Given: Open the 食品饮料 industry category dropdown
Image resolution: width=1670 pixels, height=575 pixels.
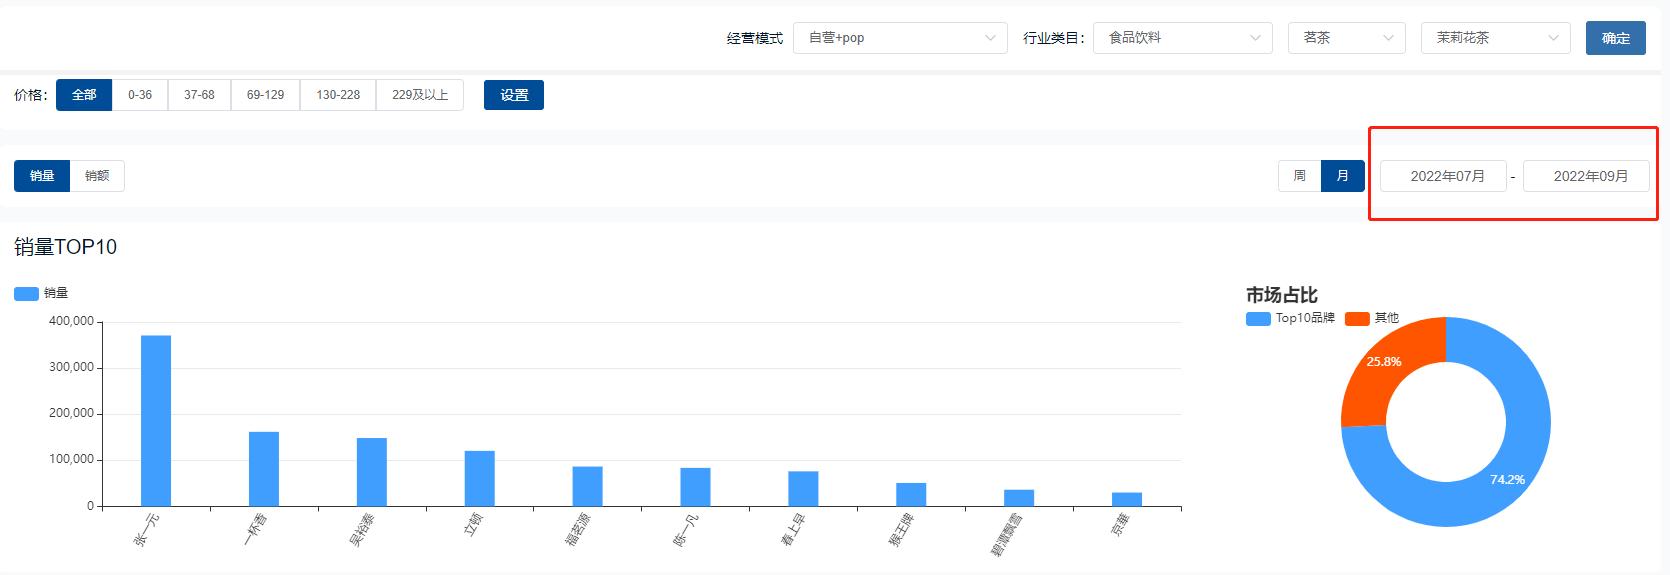Looking at the screenshot, I should pyautogui.click(x=1183, y=38).
